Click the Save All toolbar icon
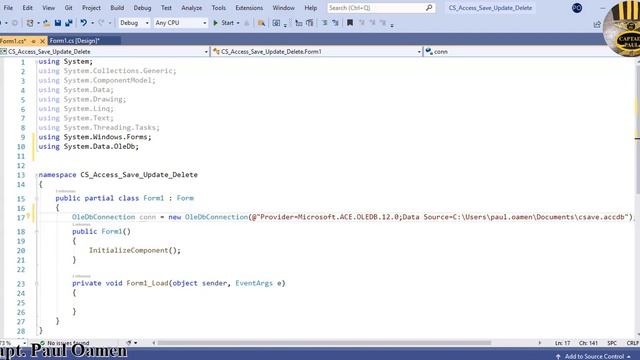640x360 pixels. 69,23
